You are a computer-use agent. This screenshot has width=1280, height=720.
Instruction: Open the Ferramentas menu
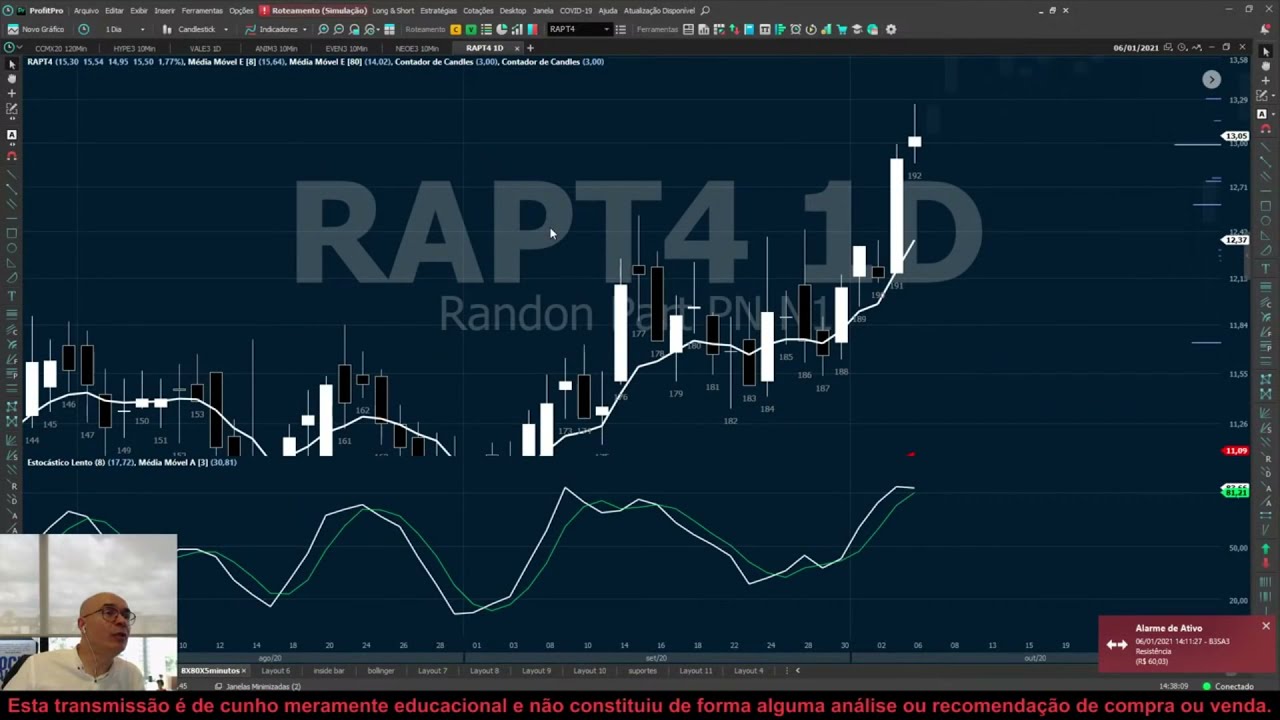(202, 10)
